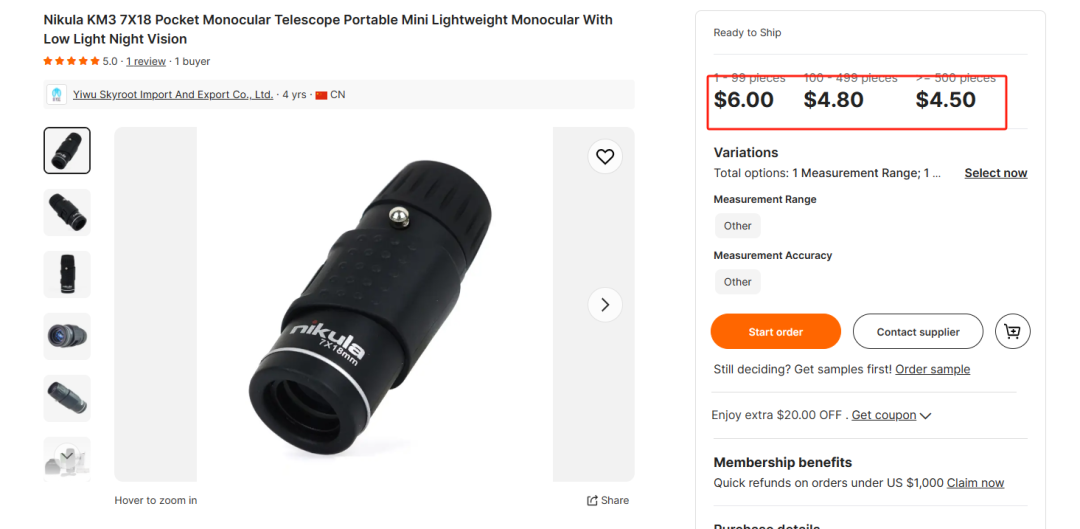This screenshot has width=1080, height=529.
Task: Click the supplier logo icon
Action: pos(56,94)
